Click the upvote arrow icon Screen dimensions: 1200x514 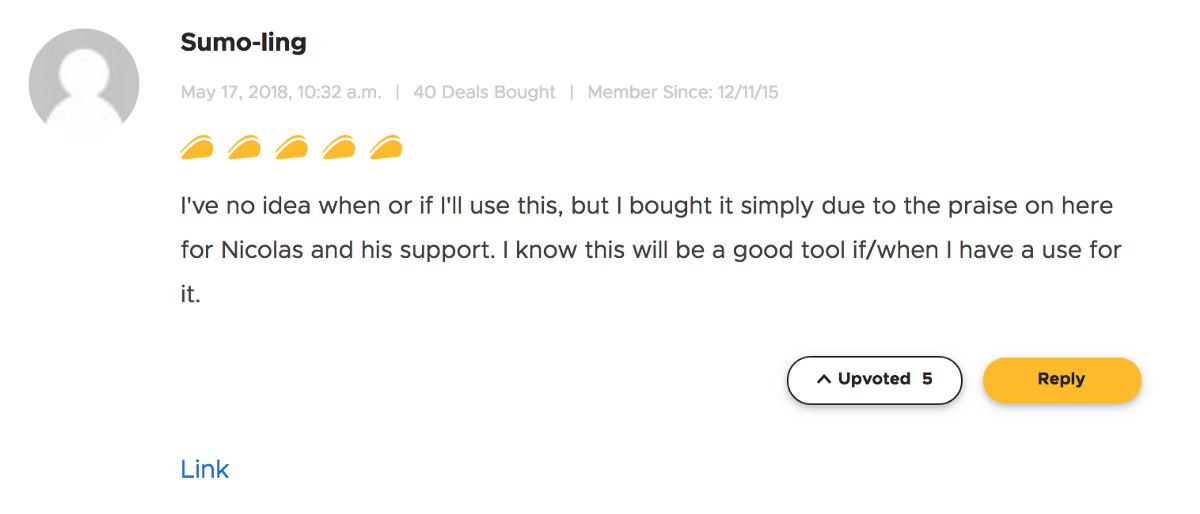pos(824,380)
